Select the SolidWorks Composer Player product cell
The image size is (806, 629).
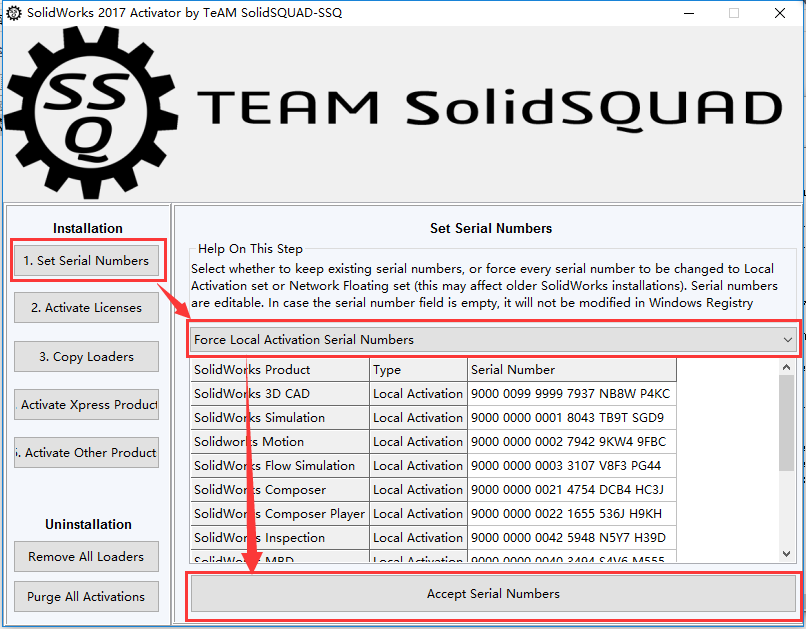click(280, 513)
